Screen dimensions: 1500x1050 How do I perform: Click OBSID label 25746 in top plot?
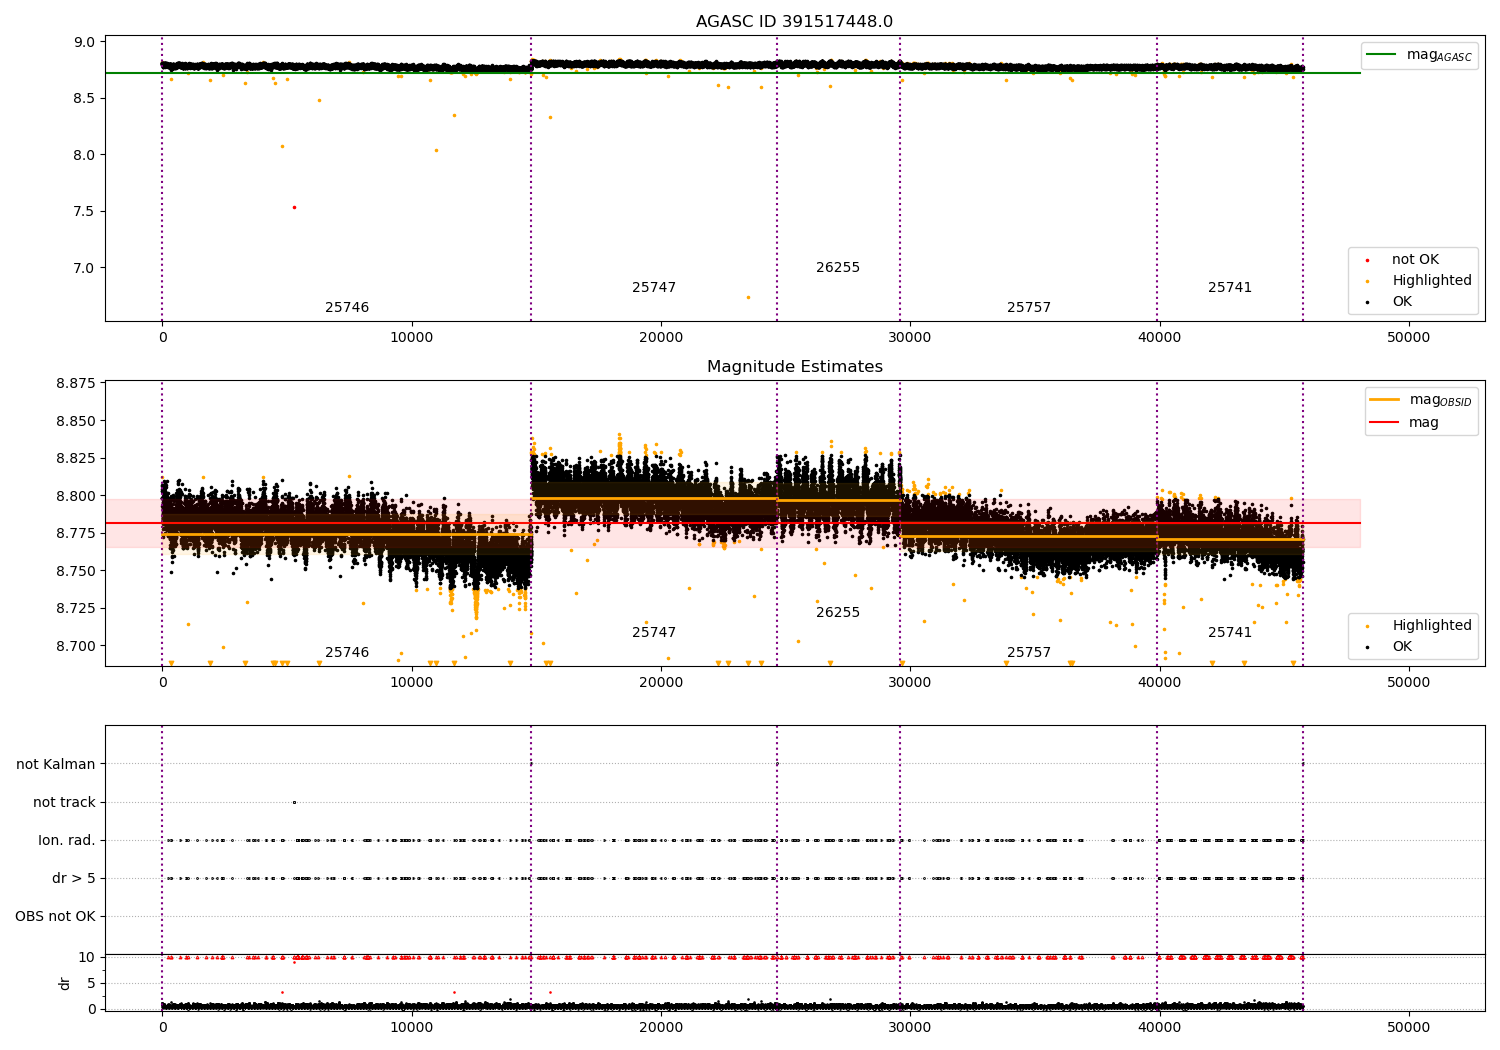pyautogui.click(x=347, y=308)
